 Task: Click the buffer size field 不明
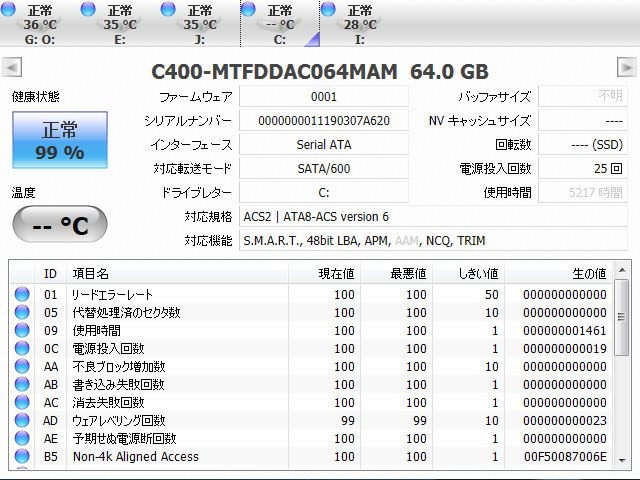(583, 97)
